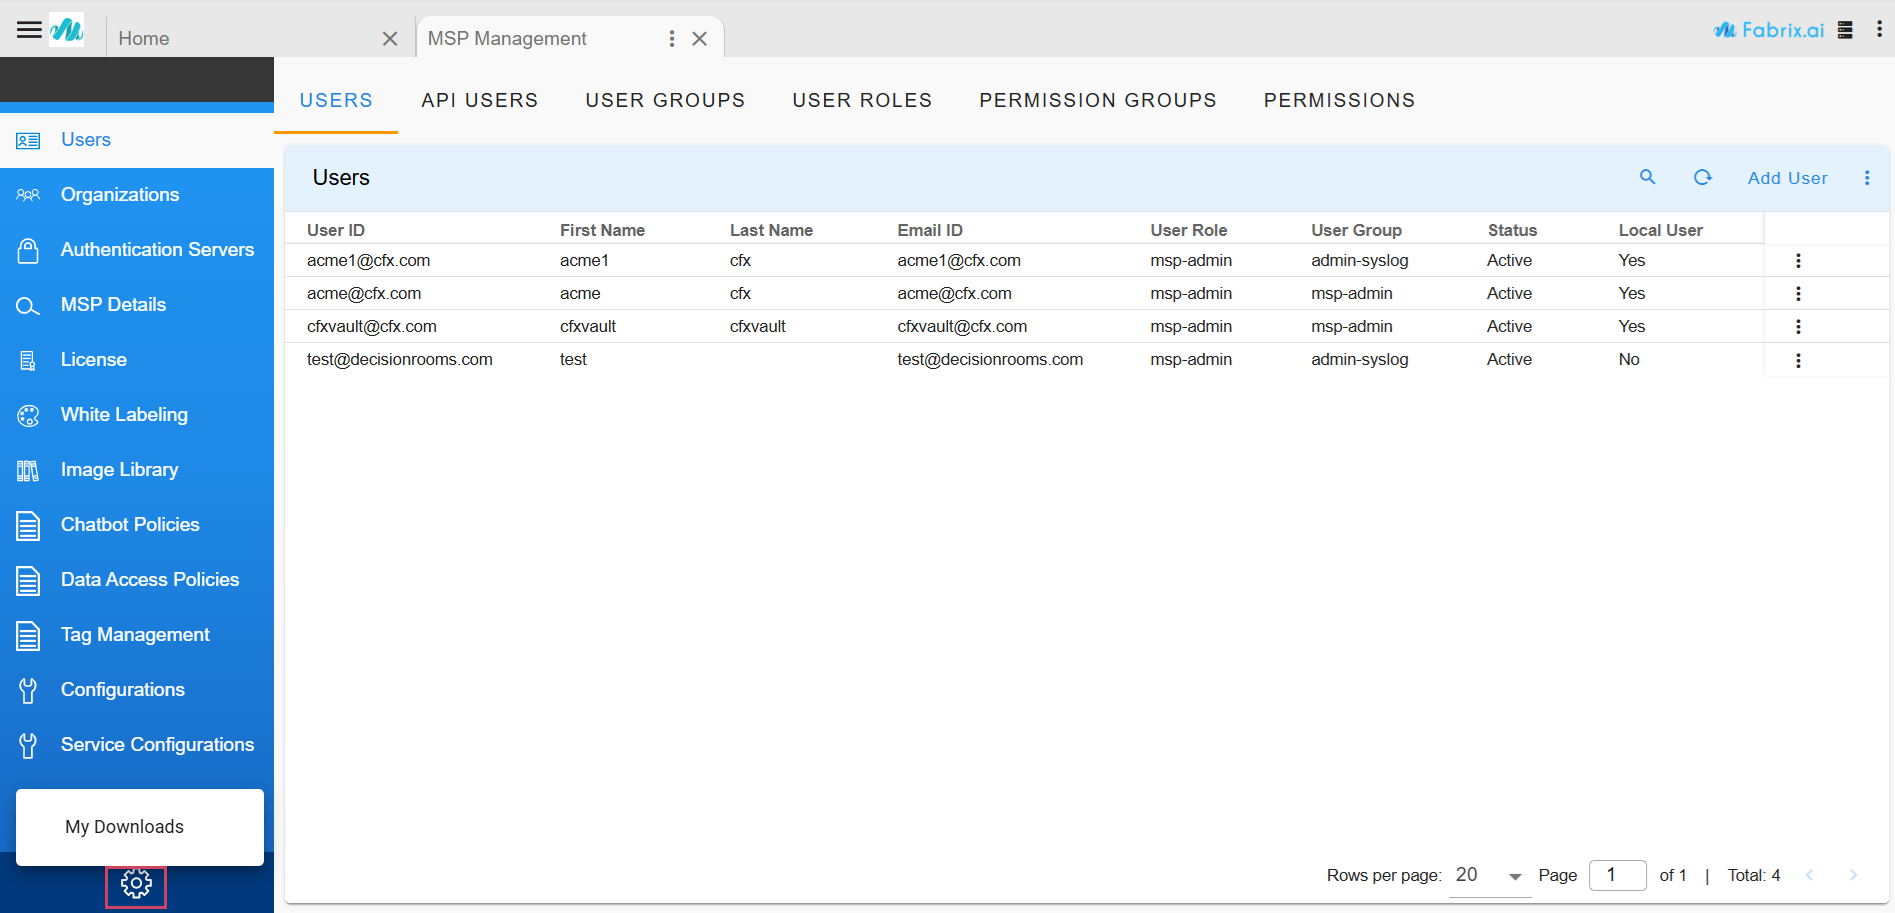
Task: Click the Page number input field
Action: coord(1616,875)
